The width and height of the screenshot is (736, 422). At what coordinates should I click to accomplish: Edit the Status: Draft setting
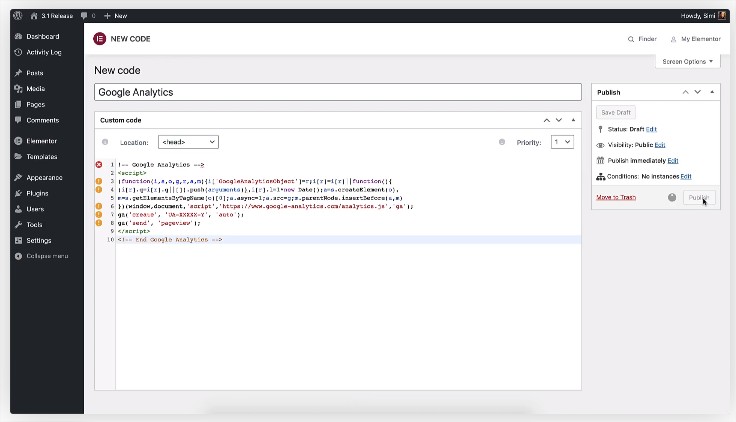(651, 129)
